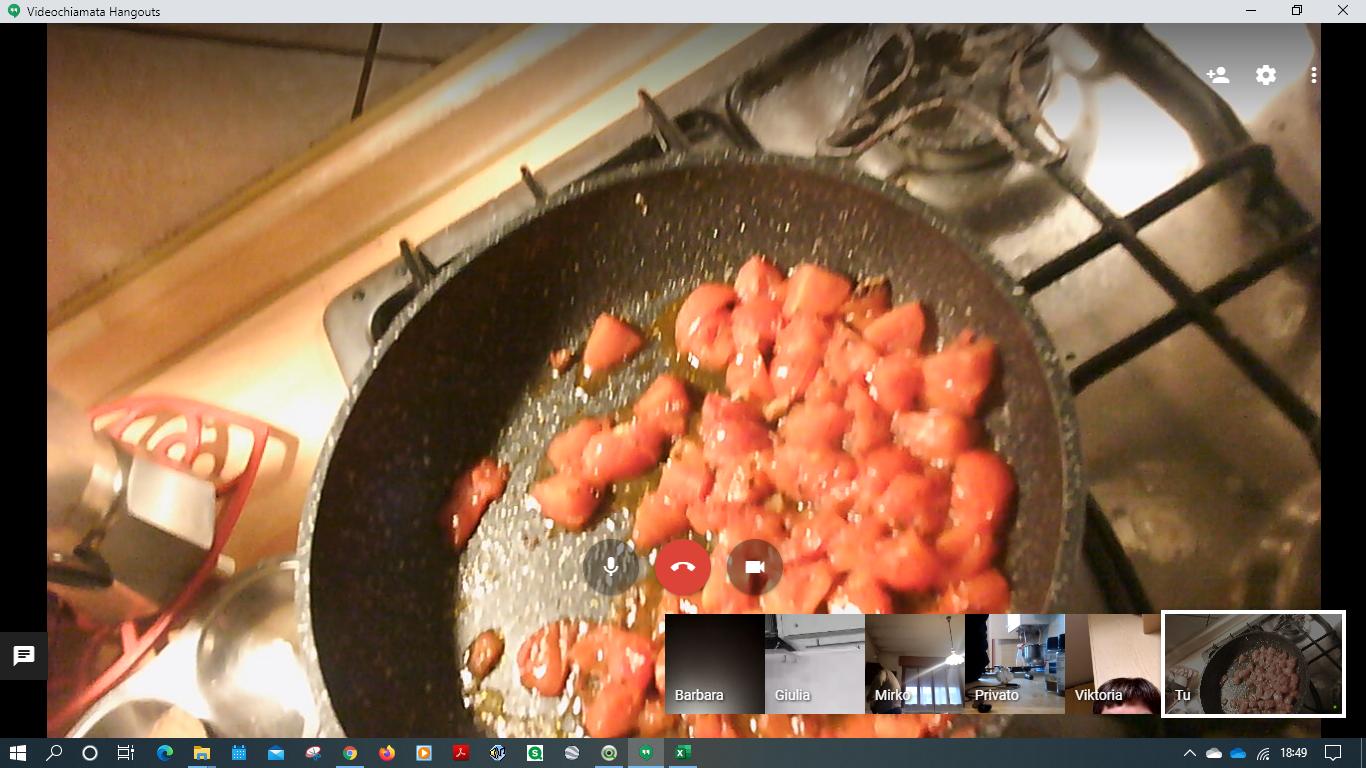Select Viktoria's video thumbnail
The height and width of the screenshot is (768, 1366).
[x=1113, y=664]
